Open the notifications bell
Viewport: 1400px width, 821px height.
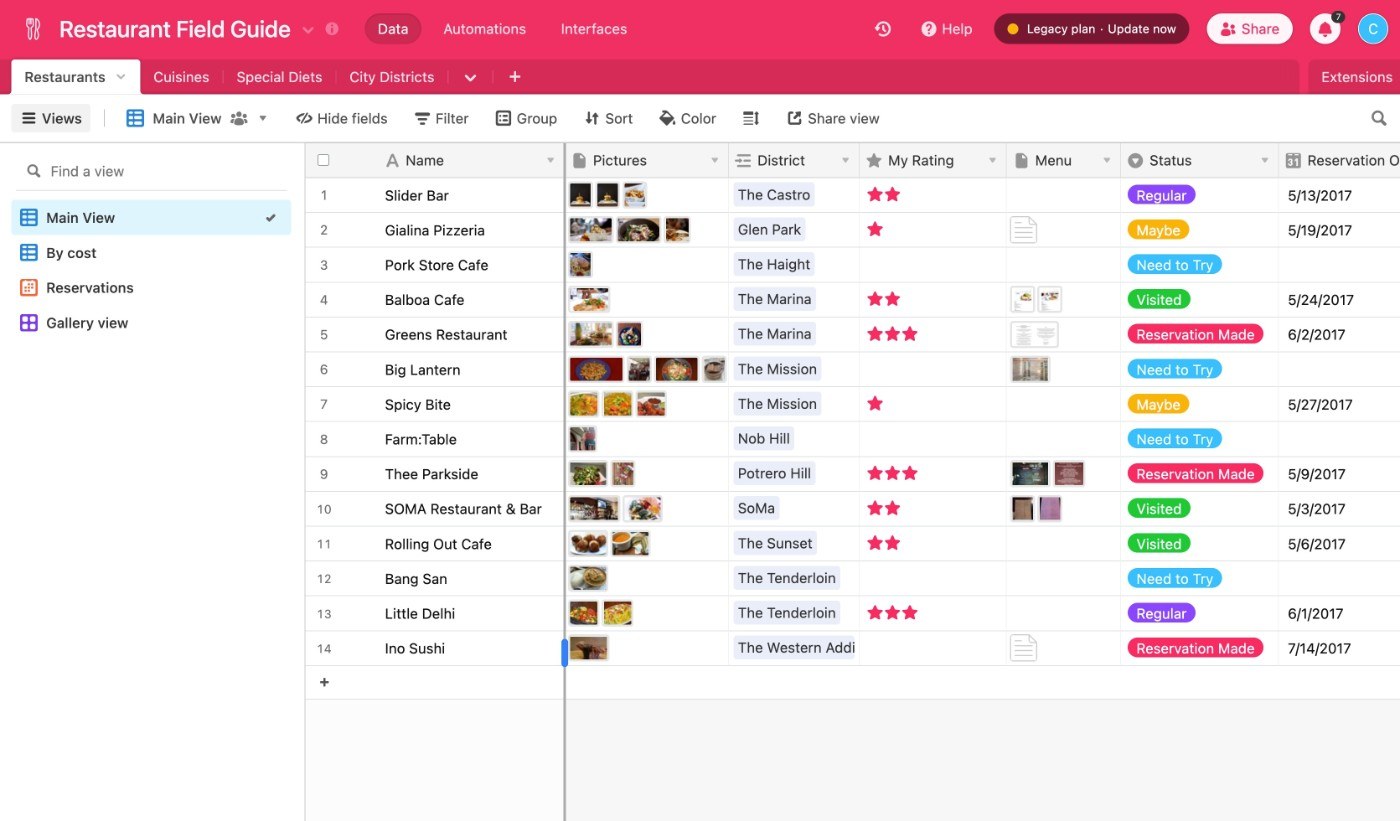click(x=1325, y=29)
